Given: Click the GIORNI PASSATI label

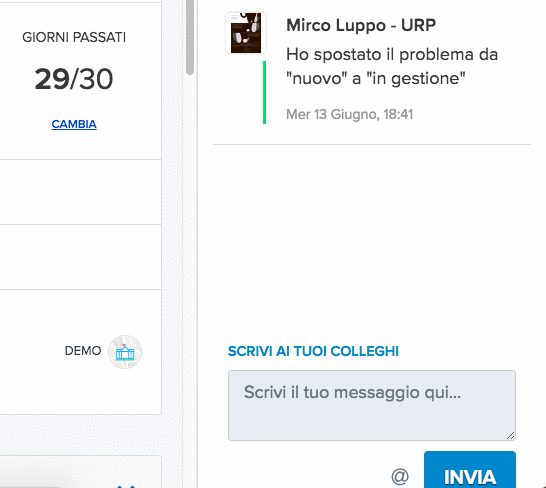Looking at the screenshot, I should 74,37.
